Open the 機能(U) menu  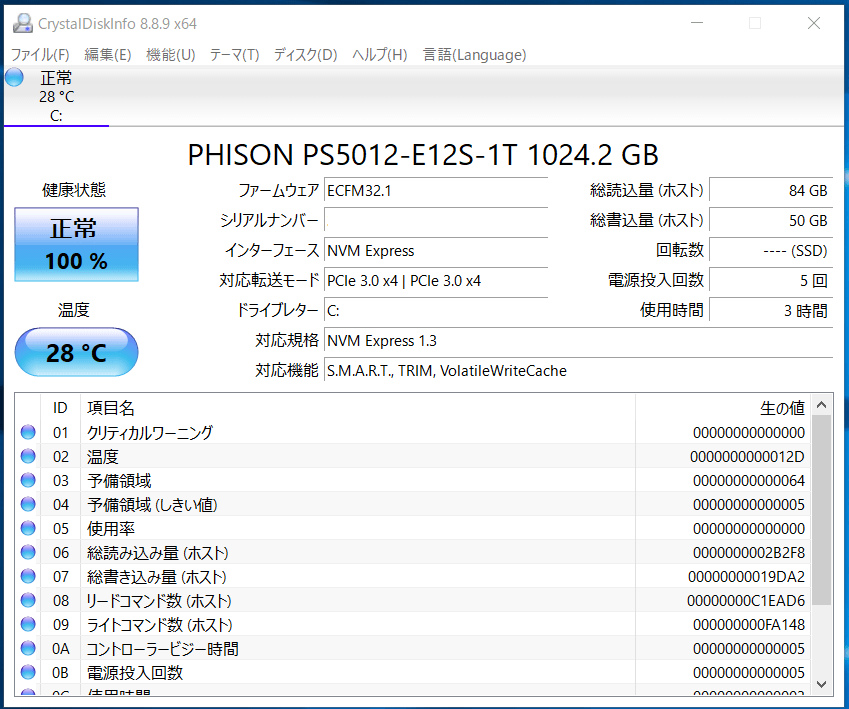tap(171, 55)
